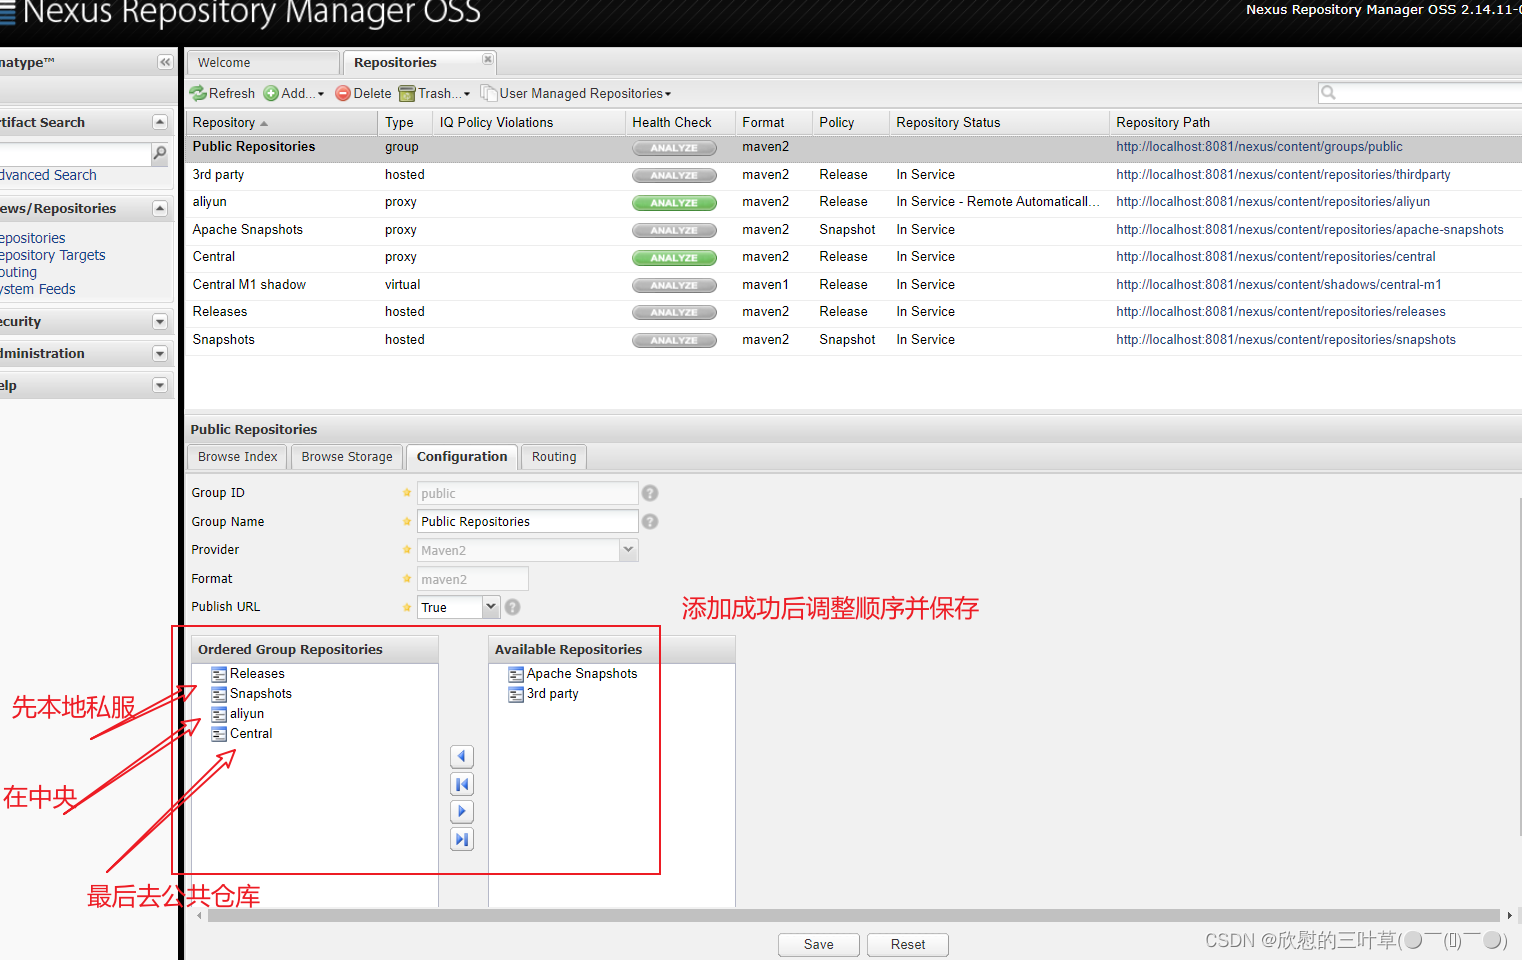Click the artifact search magnifier icon
The height and width of the screenshot is (960, 1522).
[x=160, y=153]
